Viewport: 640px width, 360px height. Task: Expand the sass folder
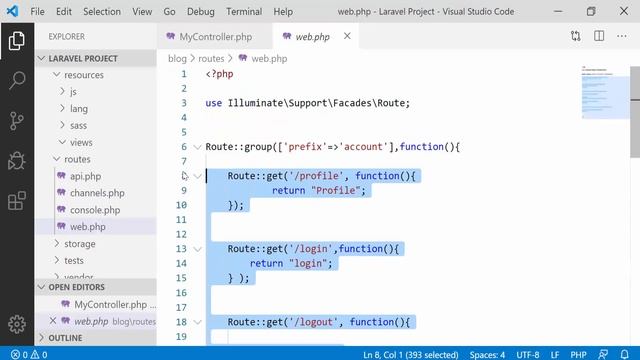click(62, 125)
